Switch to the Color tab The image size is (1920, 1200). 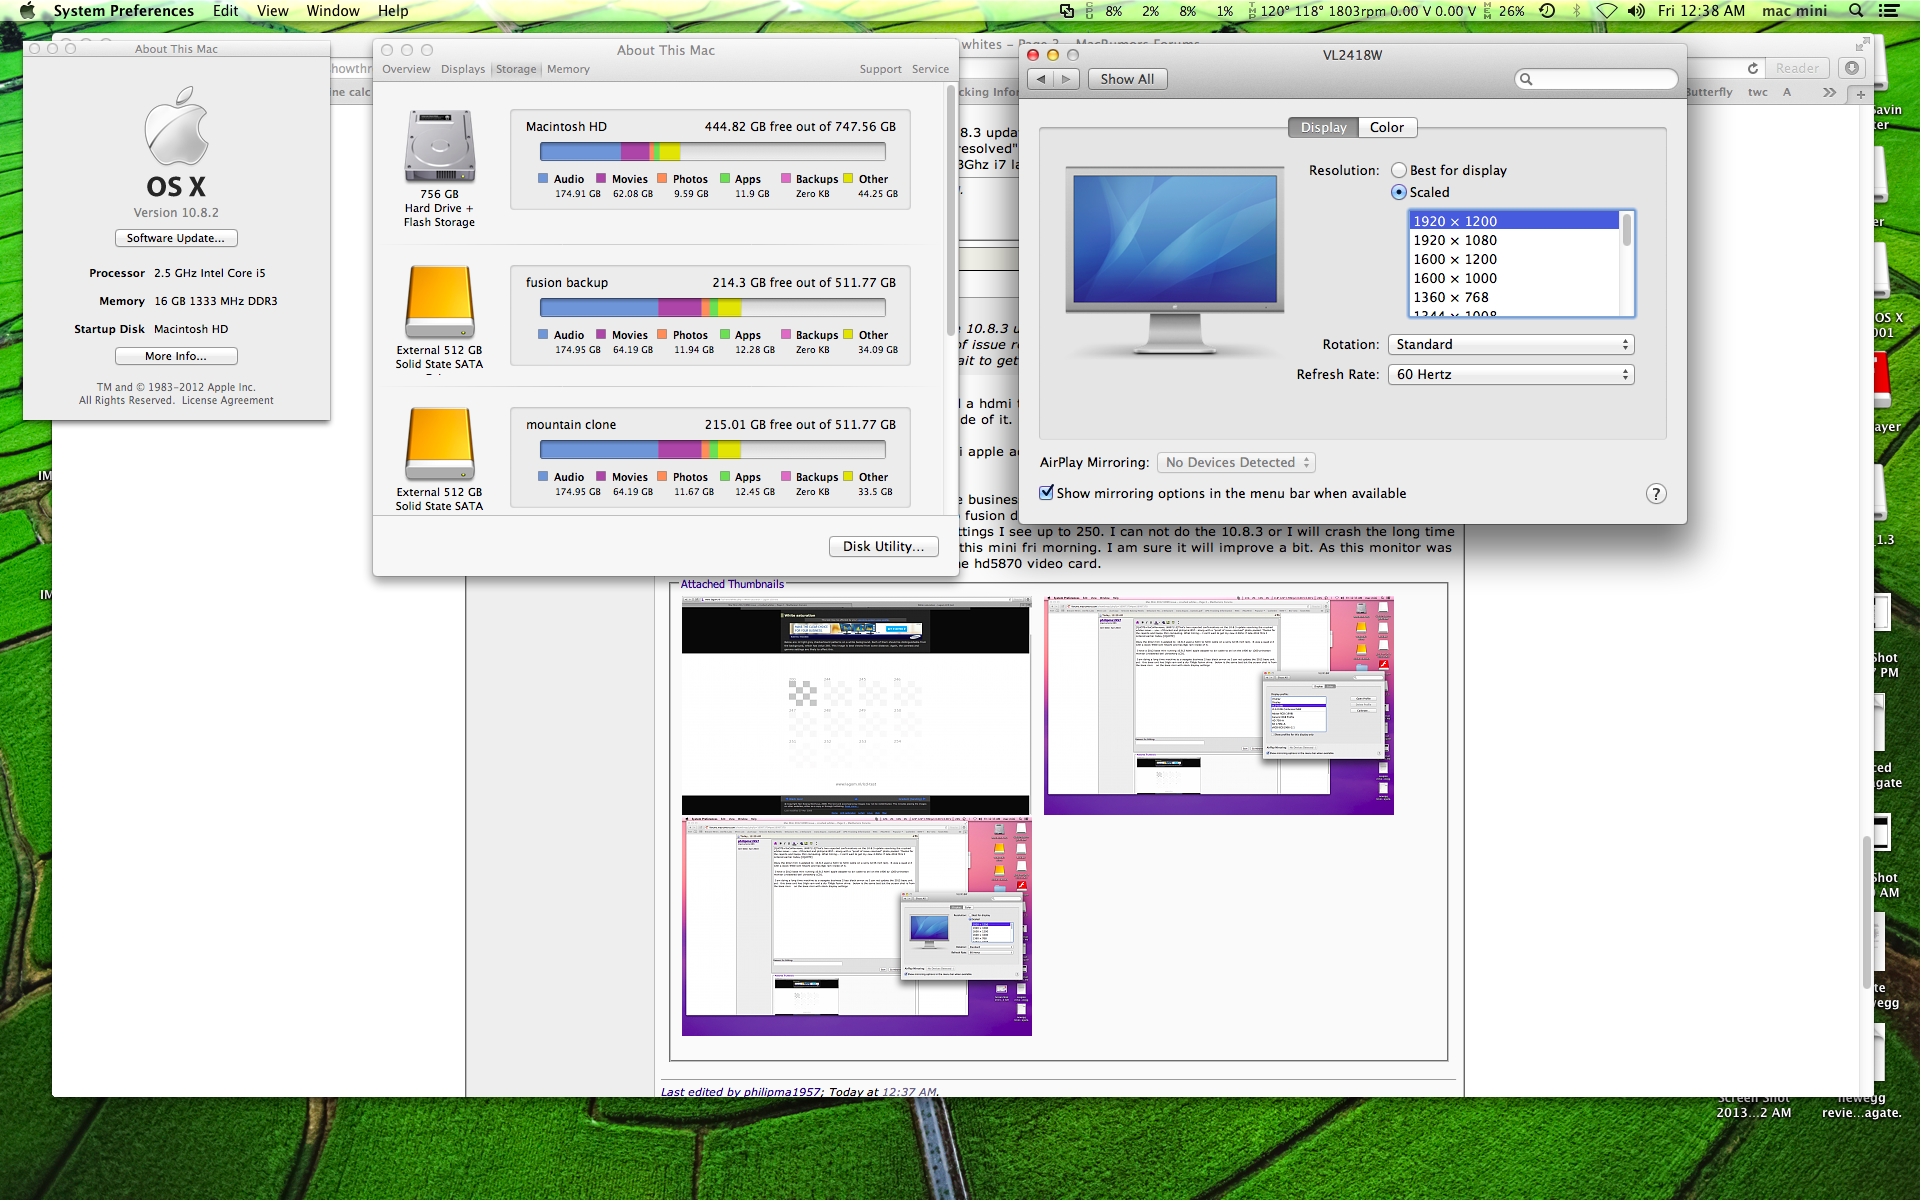click(x=1386, y=128)
